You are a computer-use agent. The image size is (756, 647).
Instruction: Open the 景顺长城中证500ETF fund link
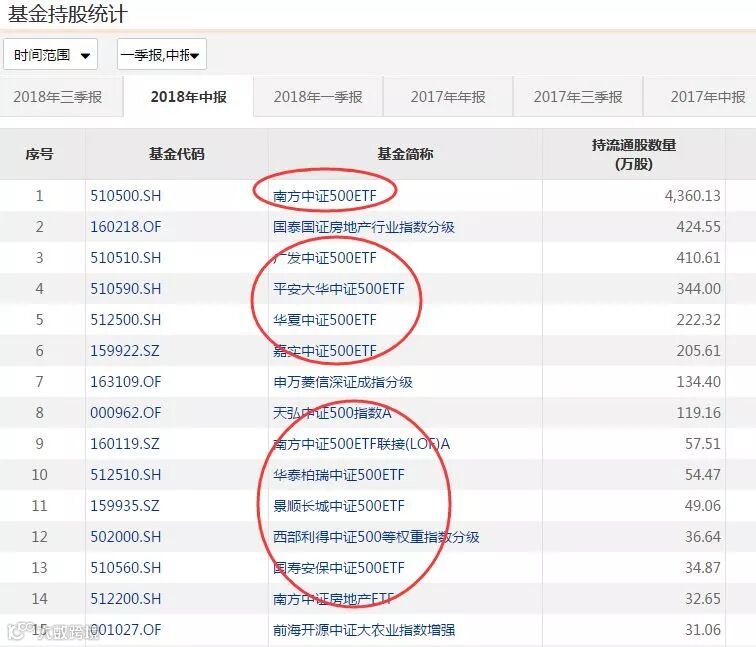338,505
